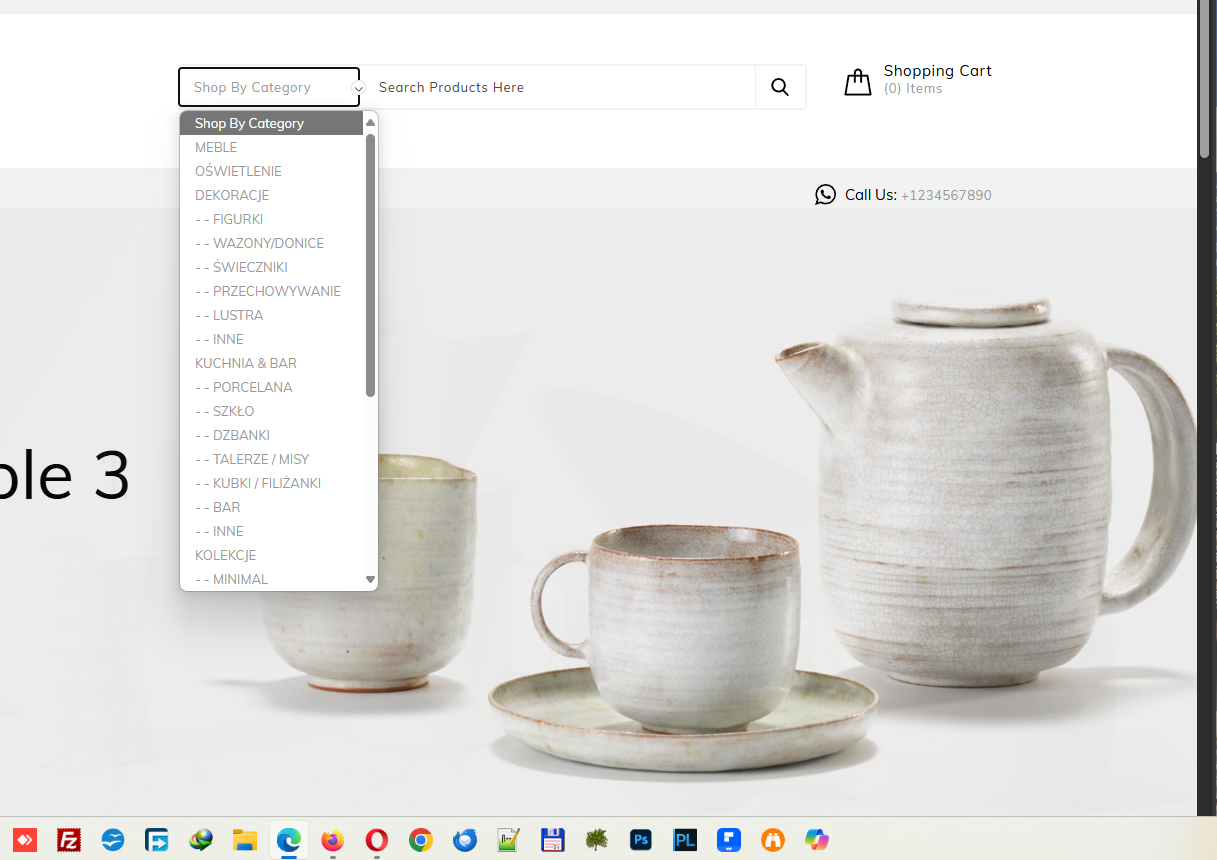Viewport: 1217px width, 860px height.
Task: Open Copilot from the taskbar
Action: coord(817,839)
